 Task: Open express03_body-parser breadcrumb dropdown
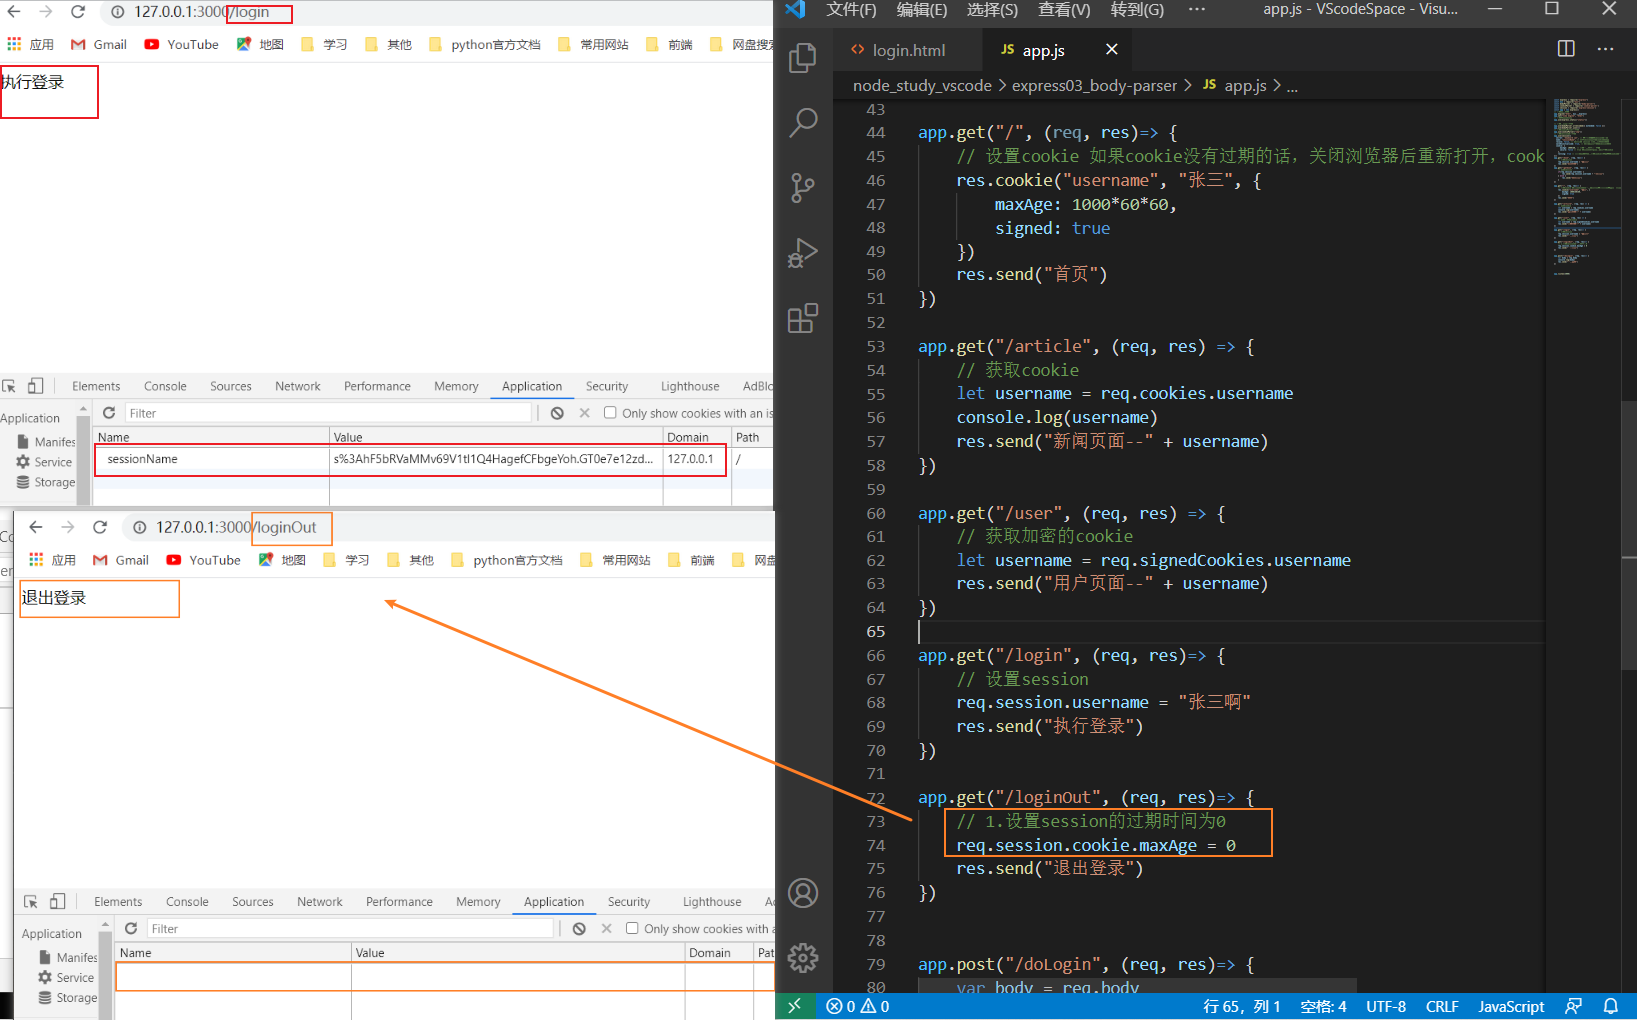pyautogui.click(x=1094, y=86)
